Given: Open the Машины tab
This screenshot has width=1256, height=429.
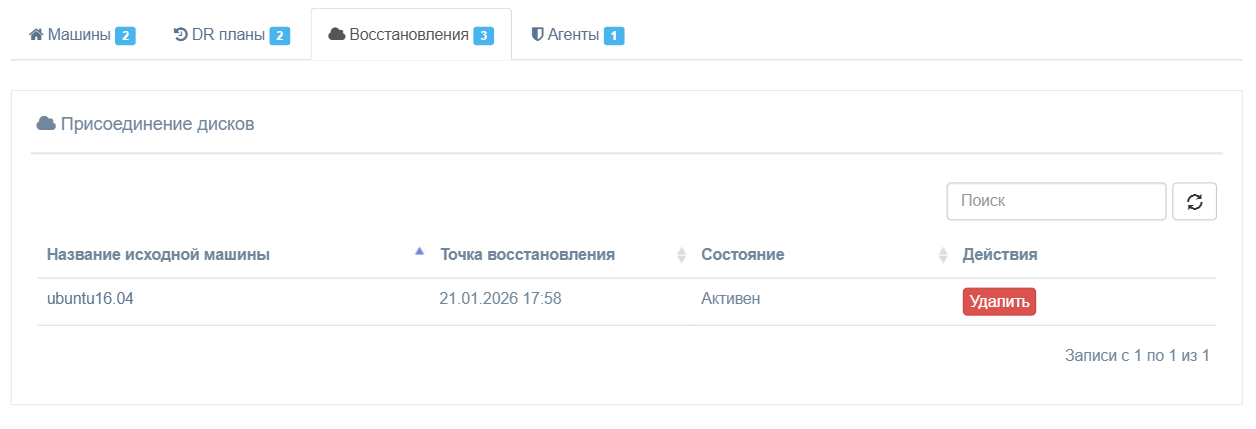Looking at the screenshot, I should tap(83, 35).
